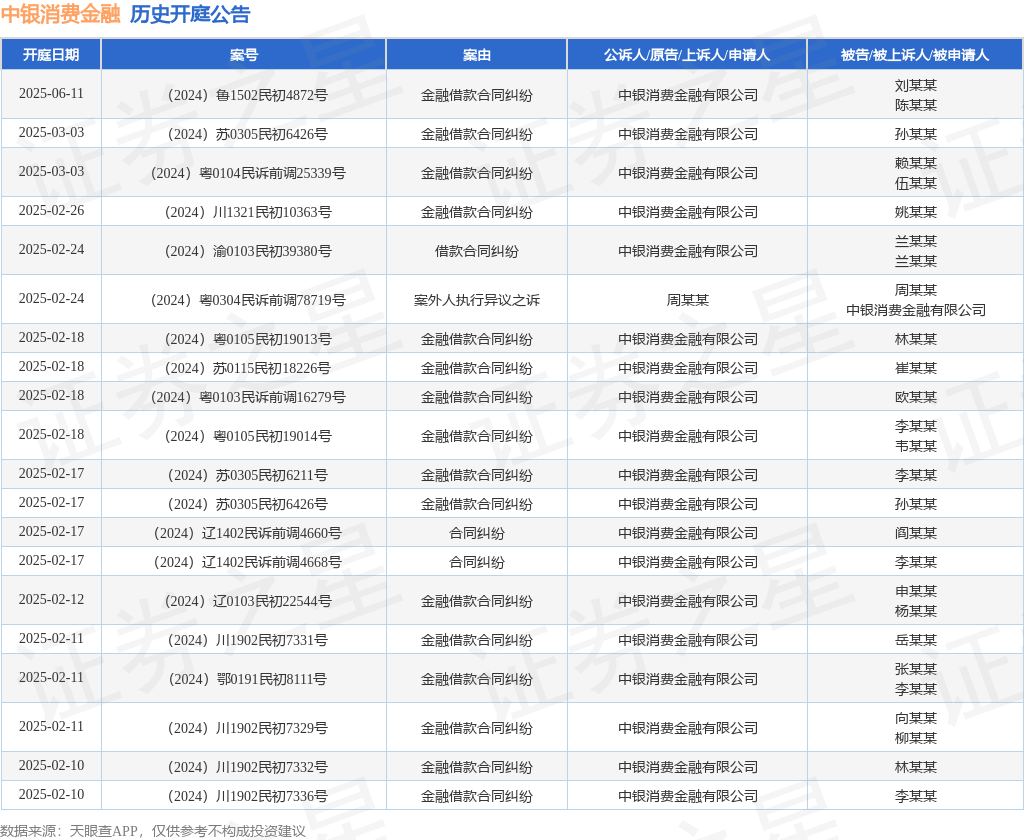Select the date 2025-02-26
The width and height of the screenshot is (1024, 840).
52,210
